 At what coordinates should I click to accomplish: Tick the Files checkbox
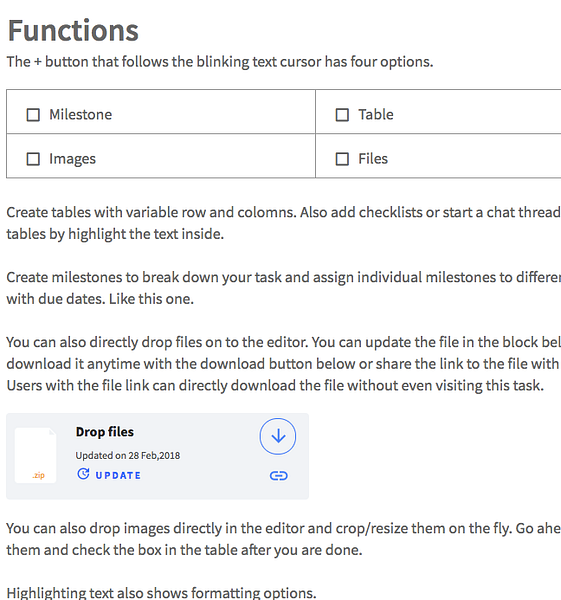[342, 159]
